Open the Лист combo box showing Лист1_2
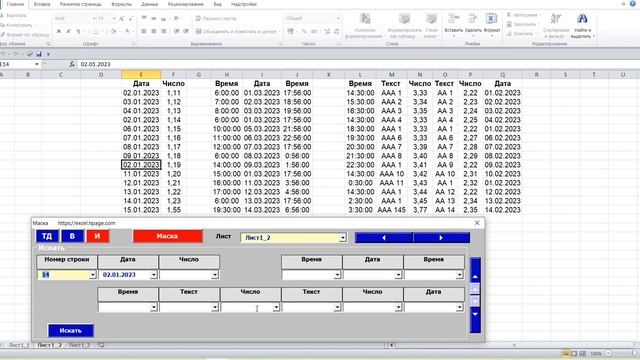 coord(342,238)
